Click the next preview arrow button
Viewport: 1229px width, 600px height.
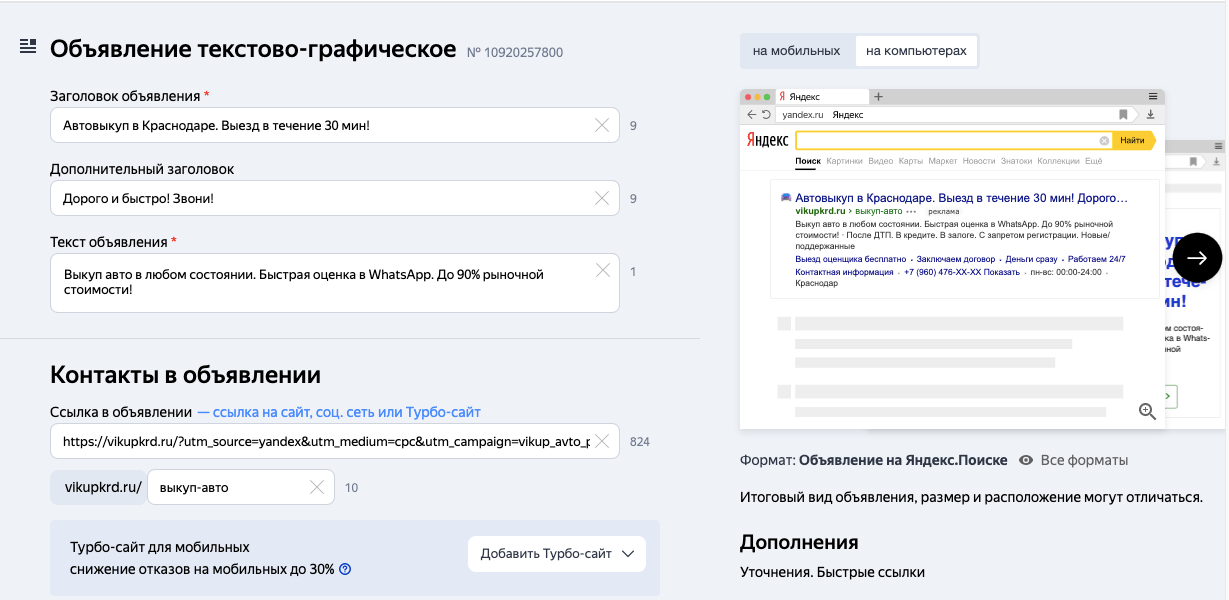[1197, 258]
